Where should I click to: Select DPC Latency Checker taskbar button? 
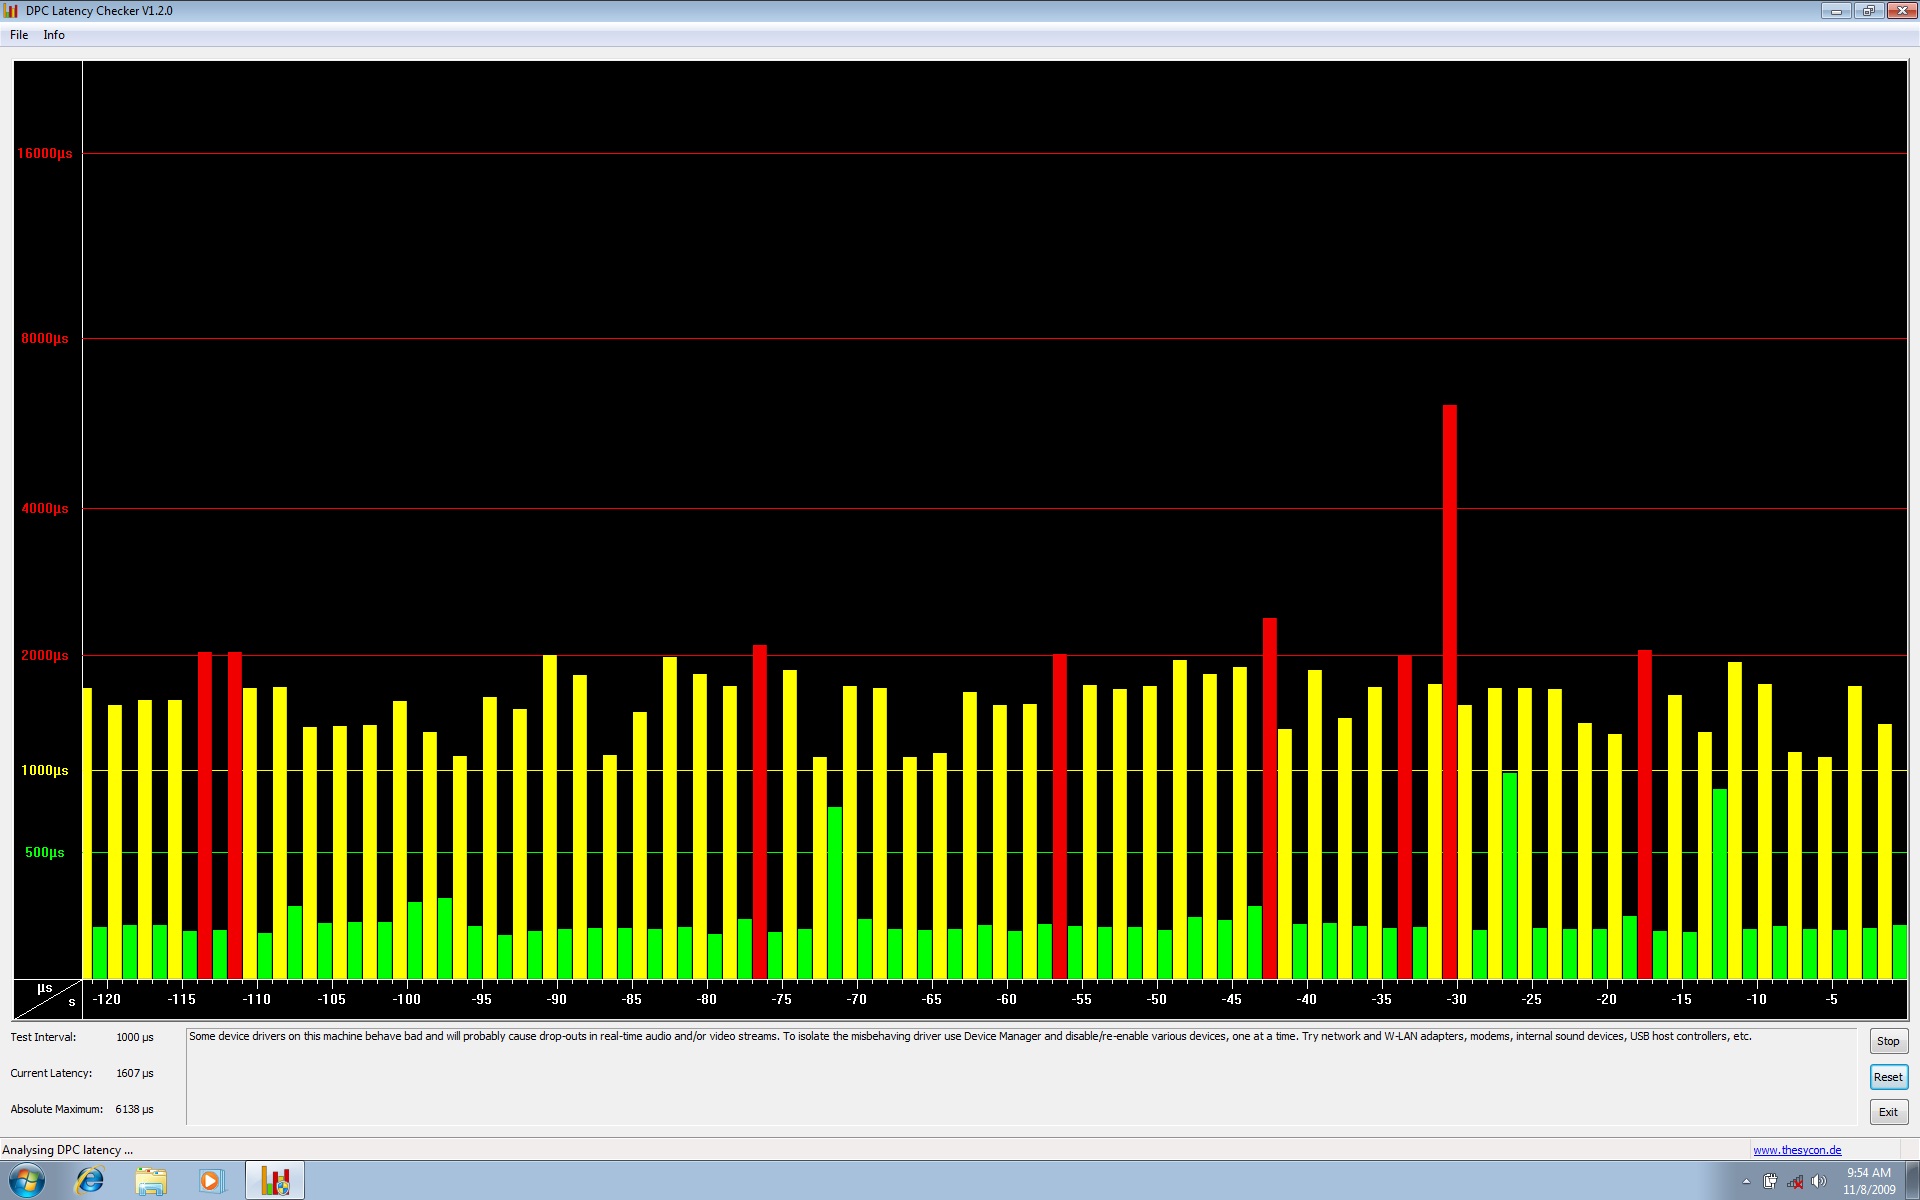(x=275, y=1181)
